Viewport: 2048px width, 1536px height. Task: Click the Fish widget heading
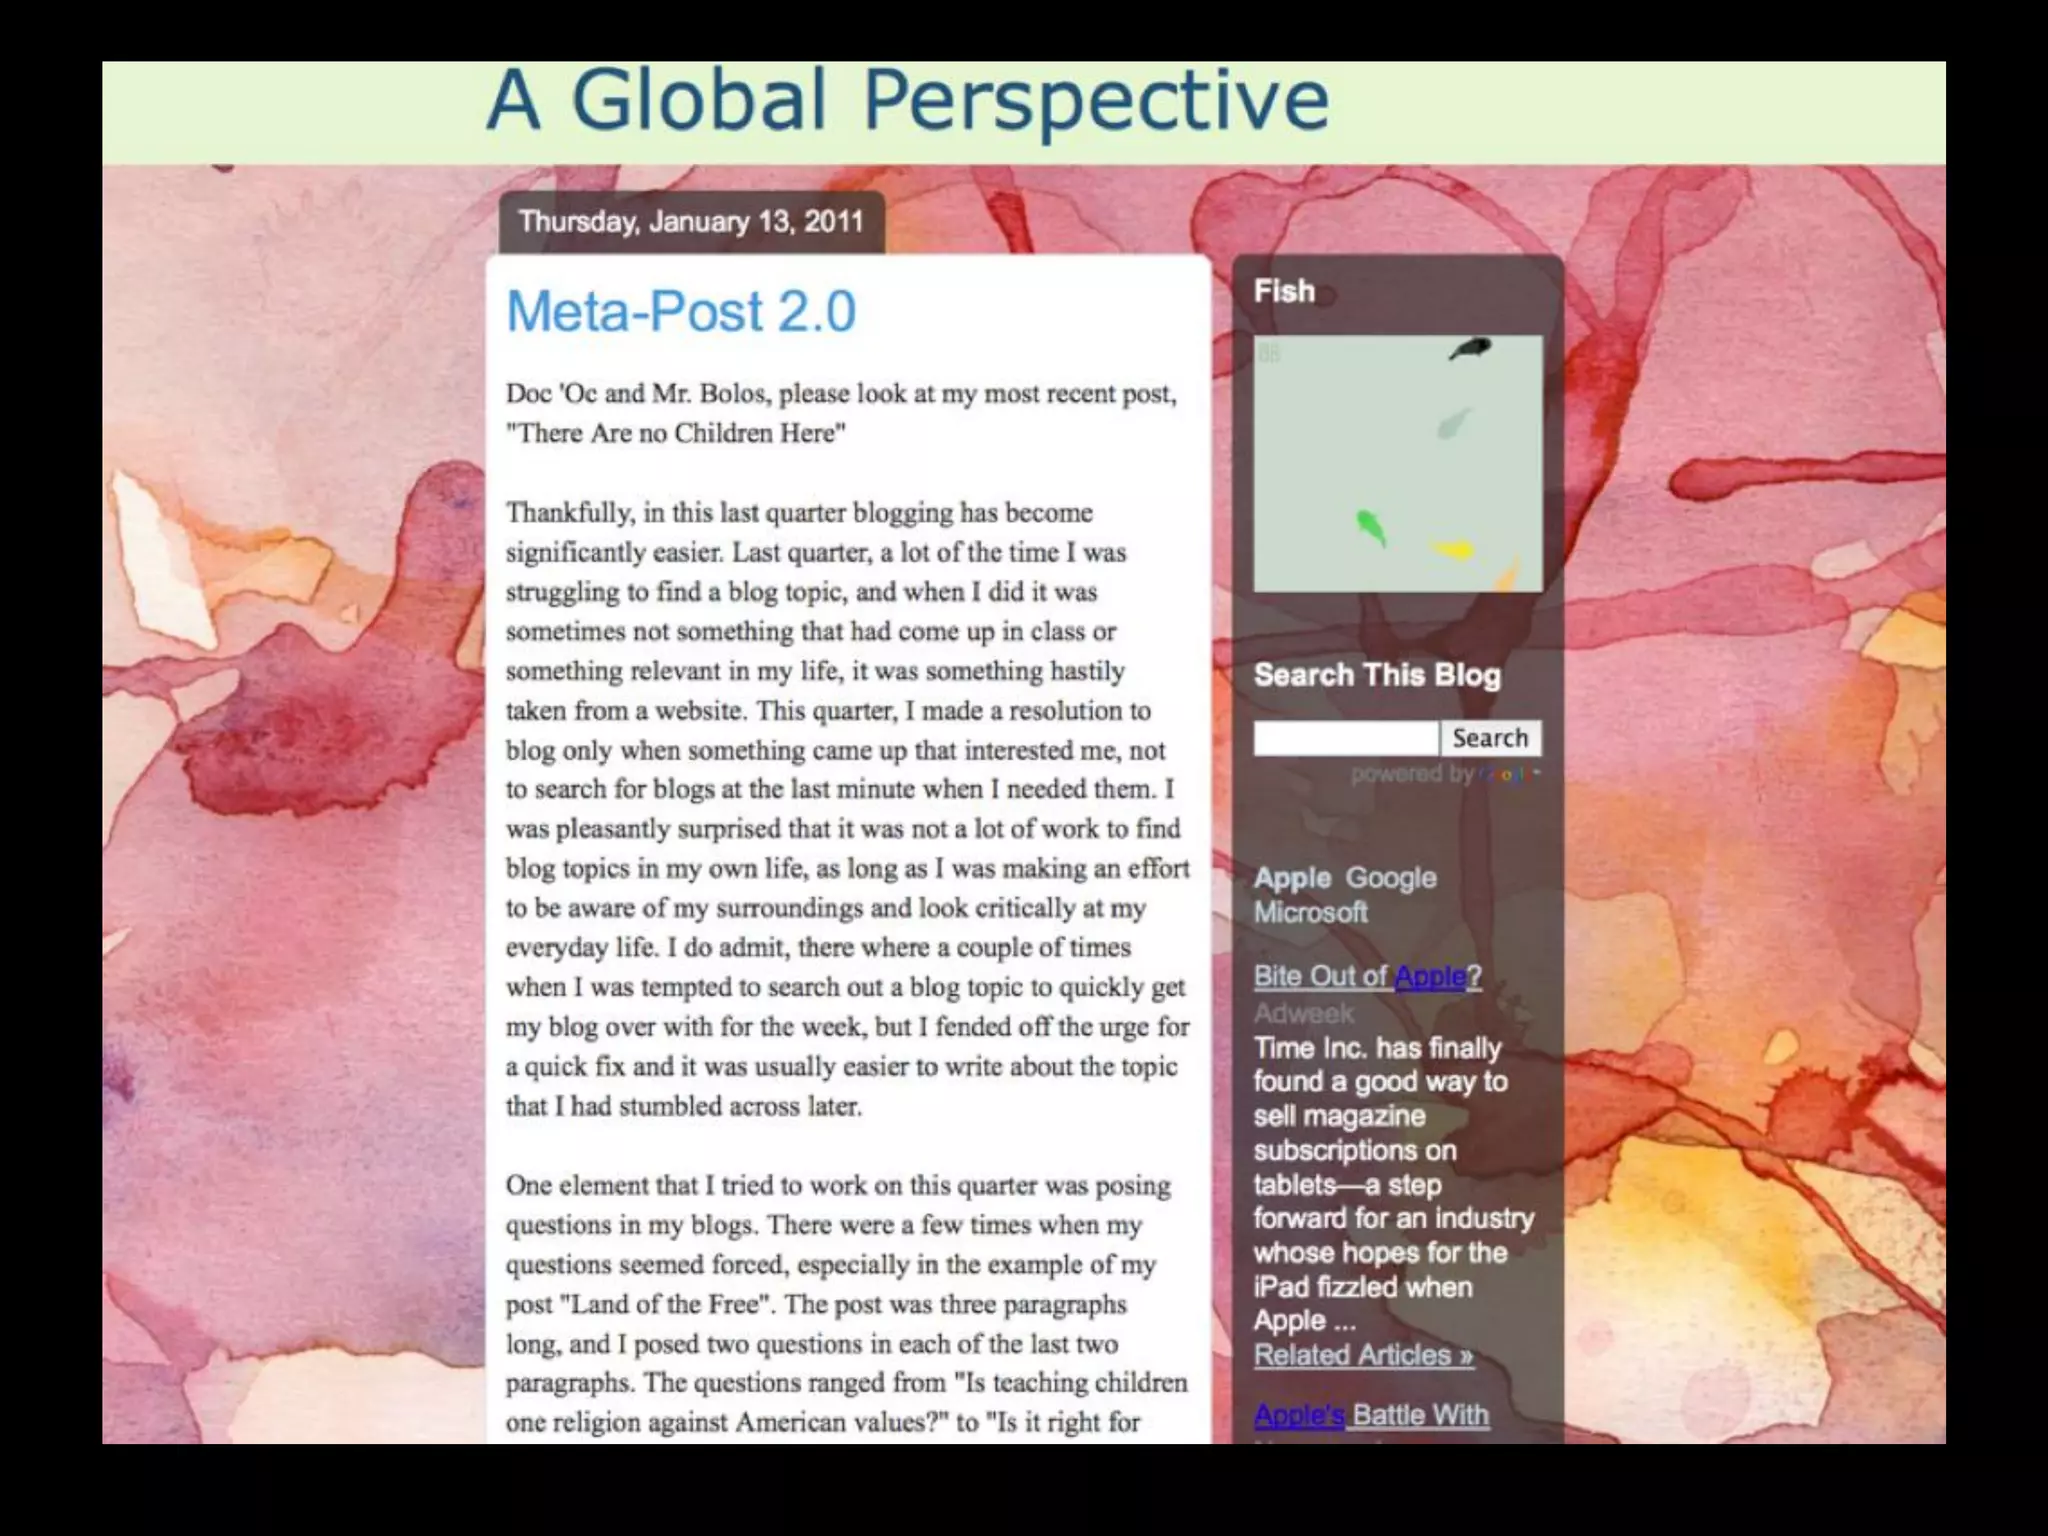coord(1284,291)
